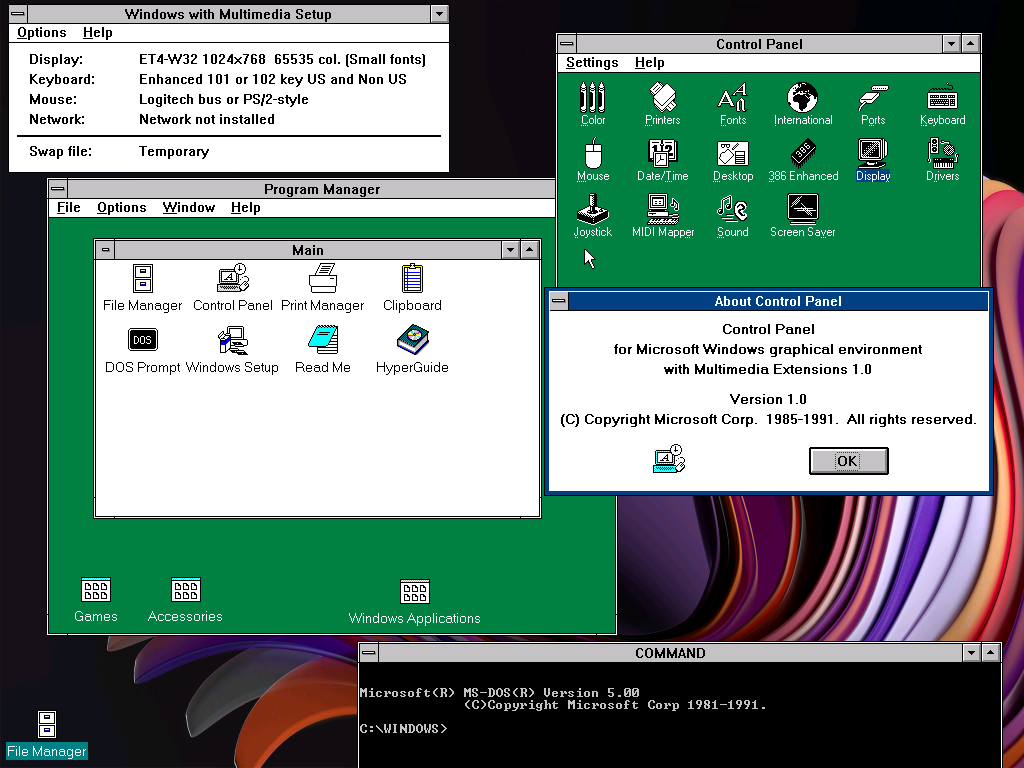
Task: Open the Window menu in Program Manager
Action: [x=189, y=207]
